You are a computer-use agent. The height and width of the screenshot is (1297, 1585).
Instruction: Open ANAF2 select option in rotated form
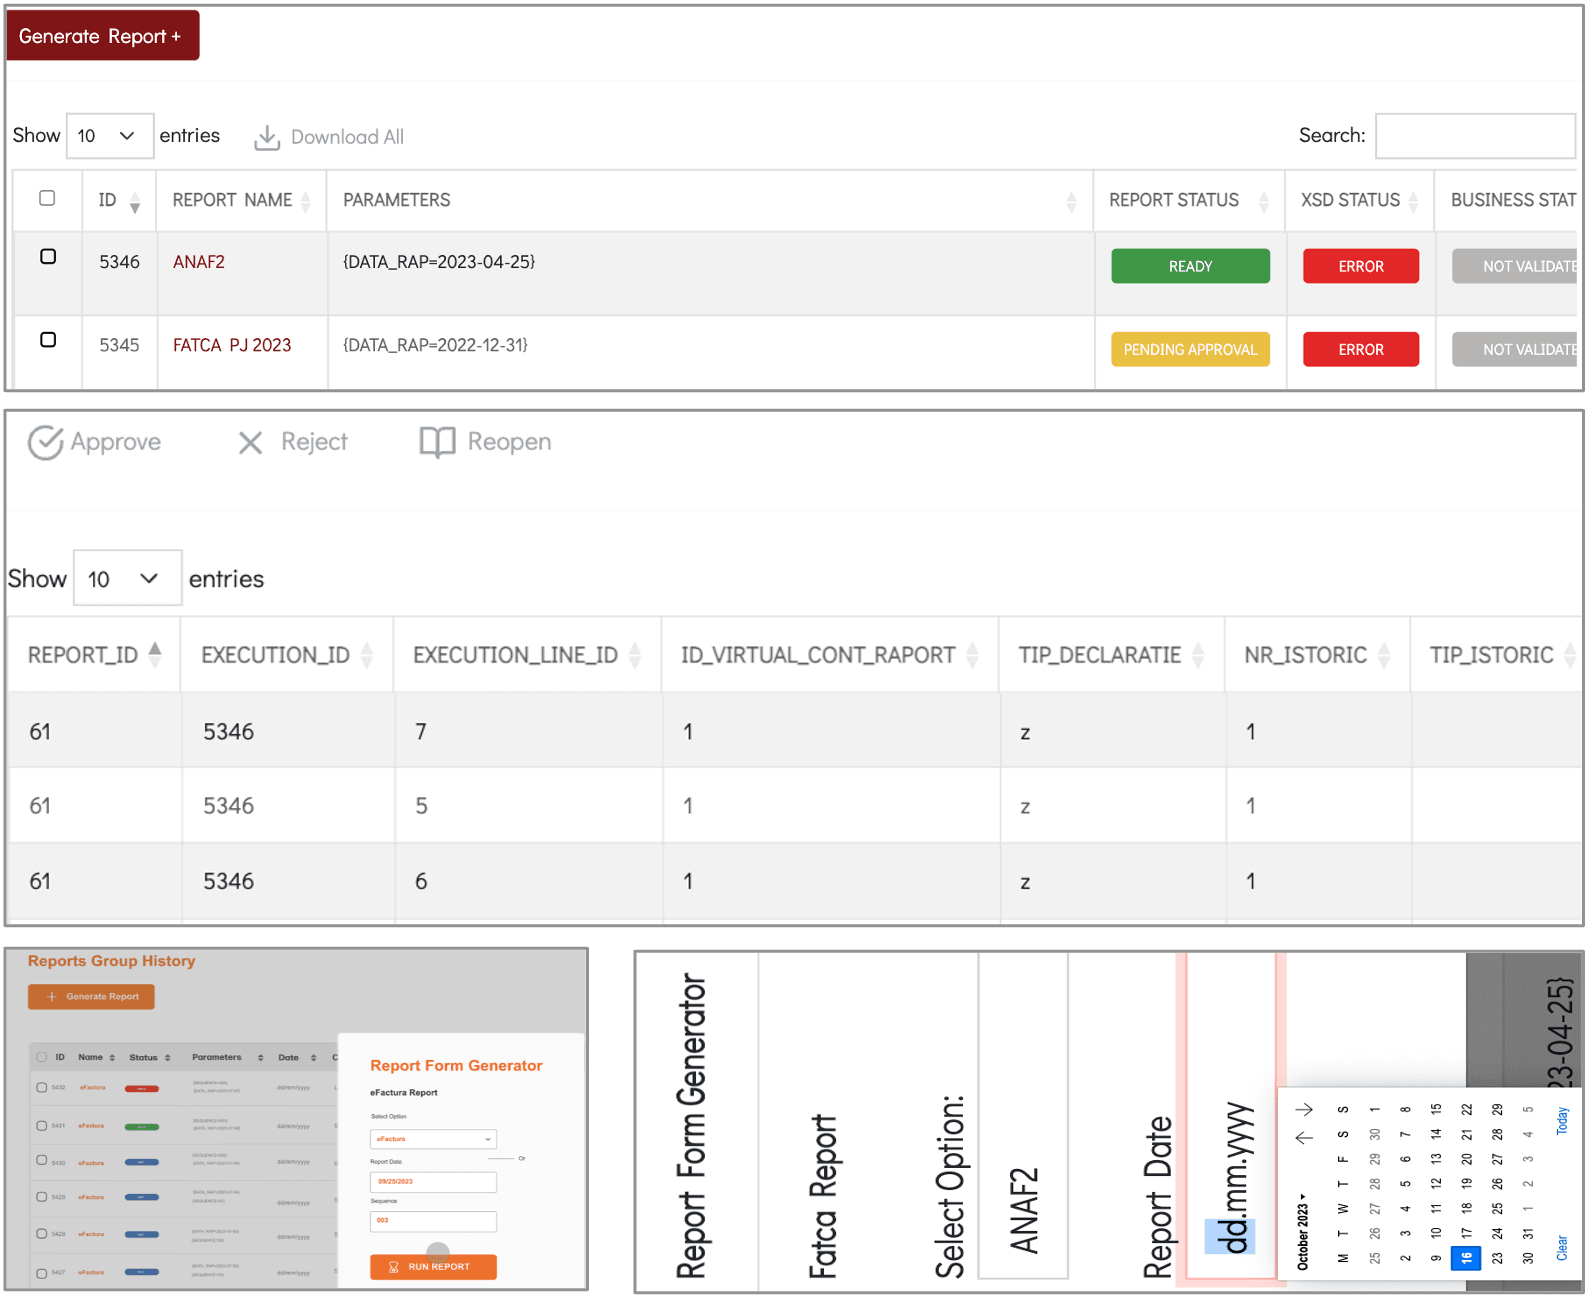1023,1115
